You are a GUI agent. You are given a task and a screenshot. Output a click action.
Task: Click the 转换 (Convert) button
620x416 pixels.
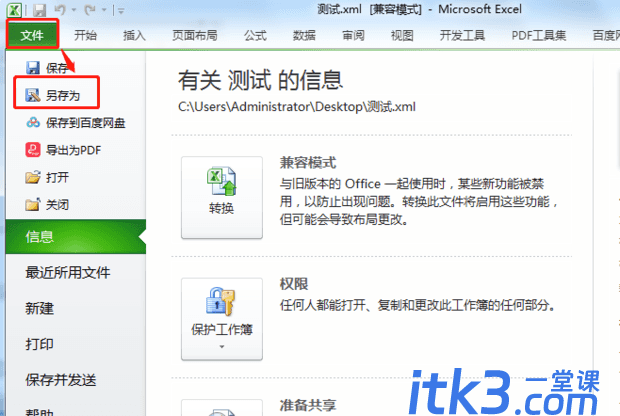[222, 197]
